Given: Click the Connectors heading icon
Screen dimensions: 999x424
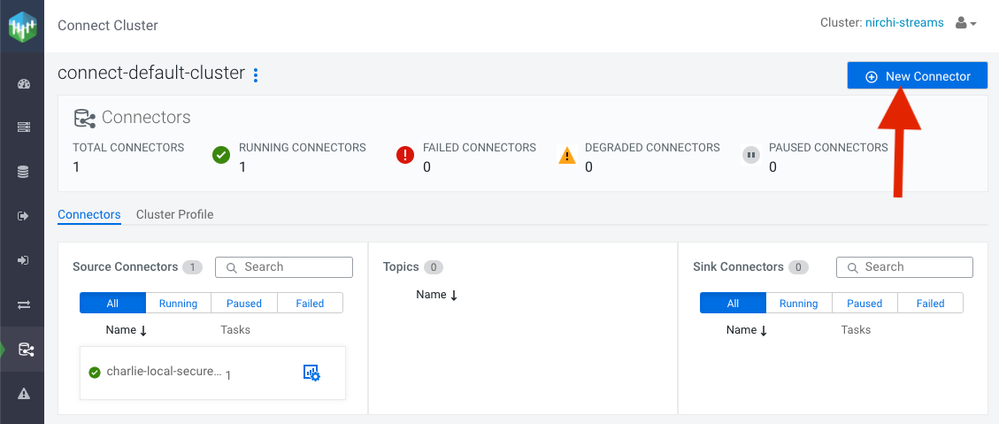Looking at the screenshot, I should coord(84,118).
